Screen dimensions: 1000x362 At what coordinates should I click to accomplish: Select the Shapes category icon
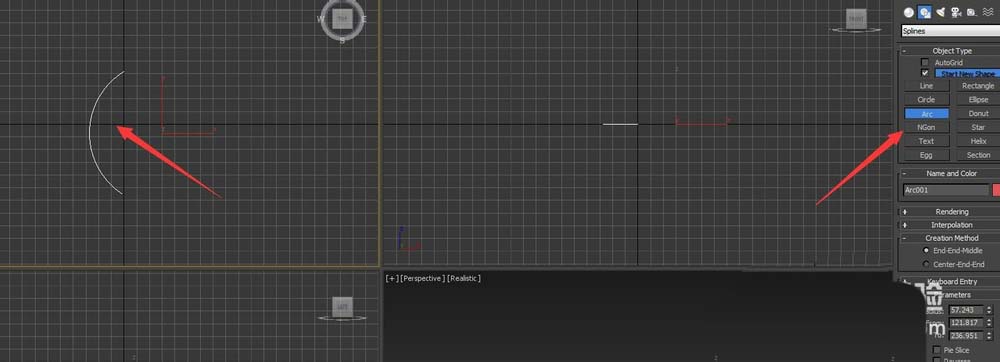tap(924, 12)
